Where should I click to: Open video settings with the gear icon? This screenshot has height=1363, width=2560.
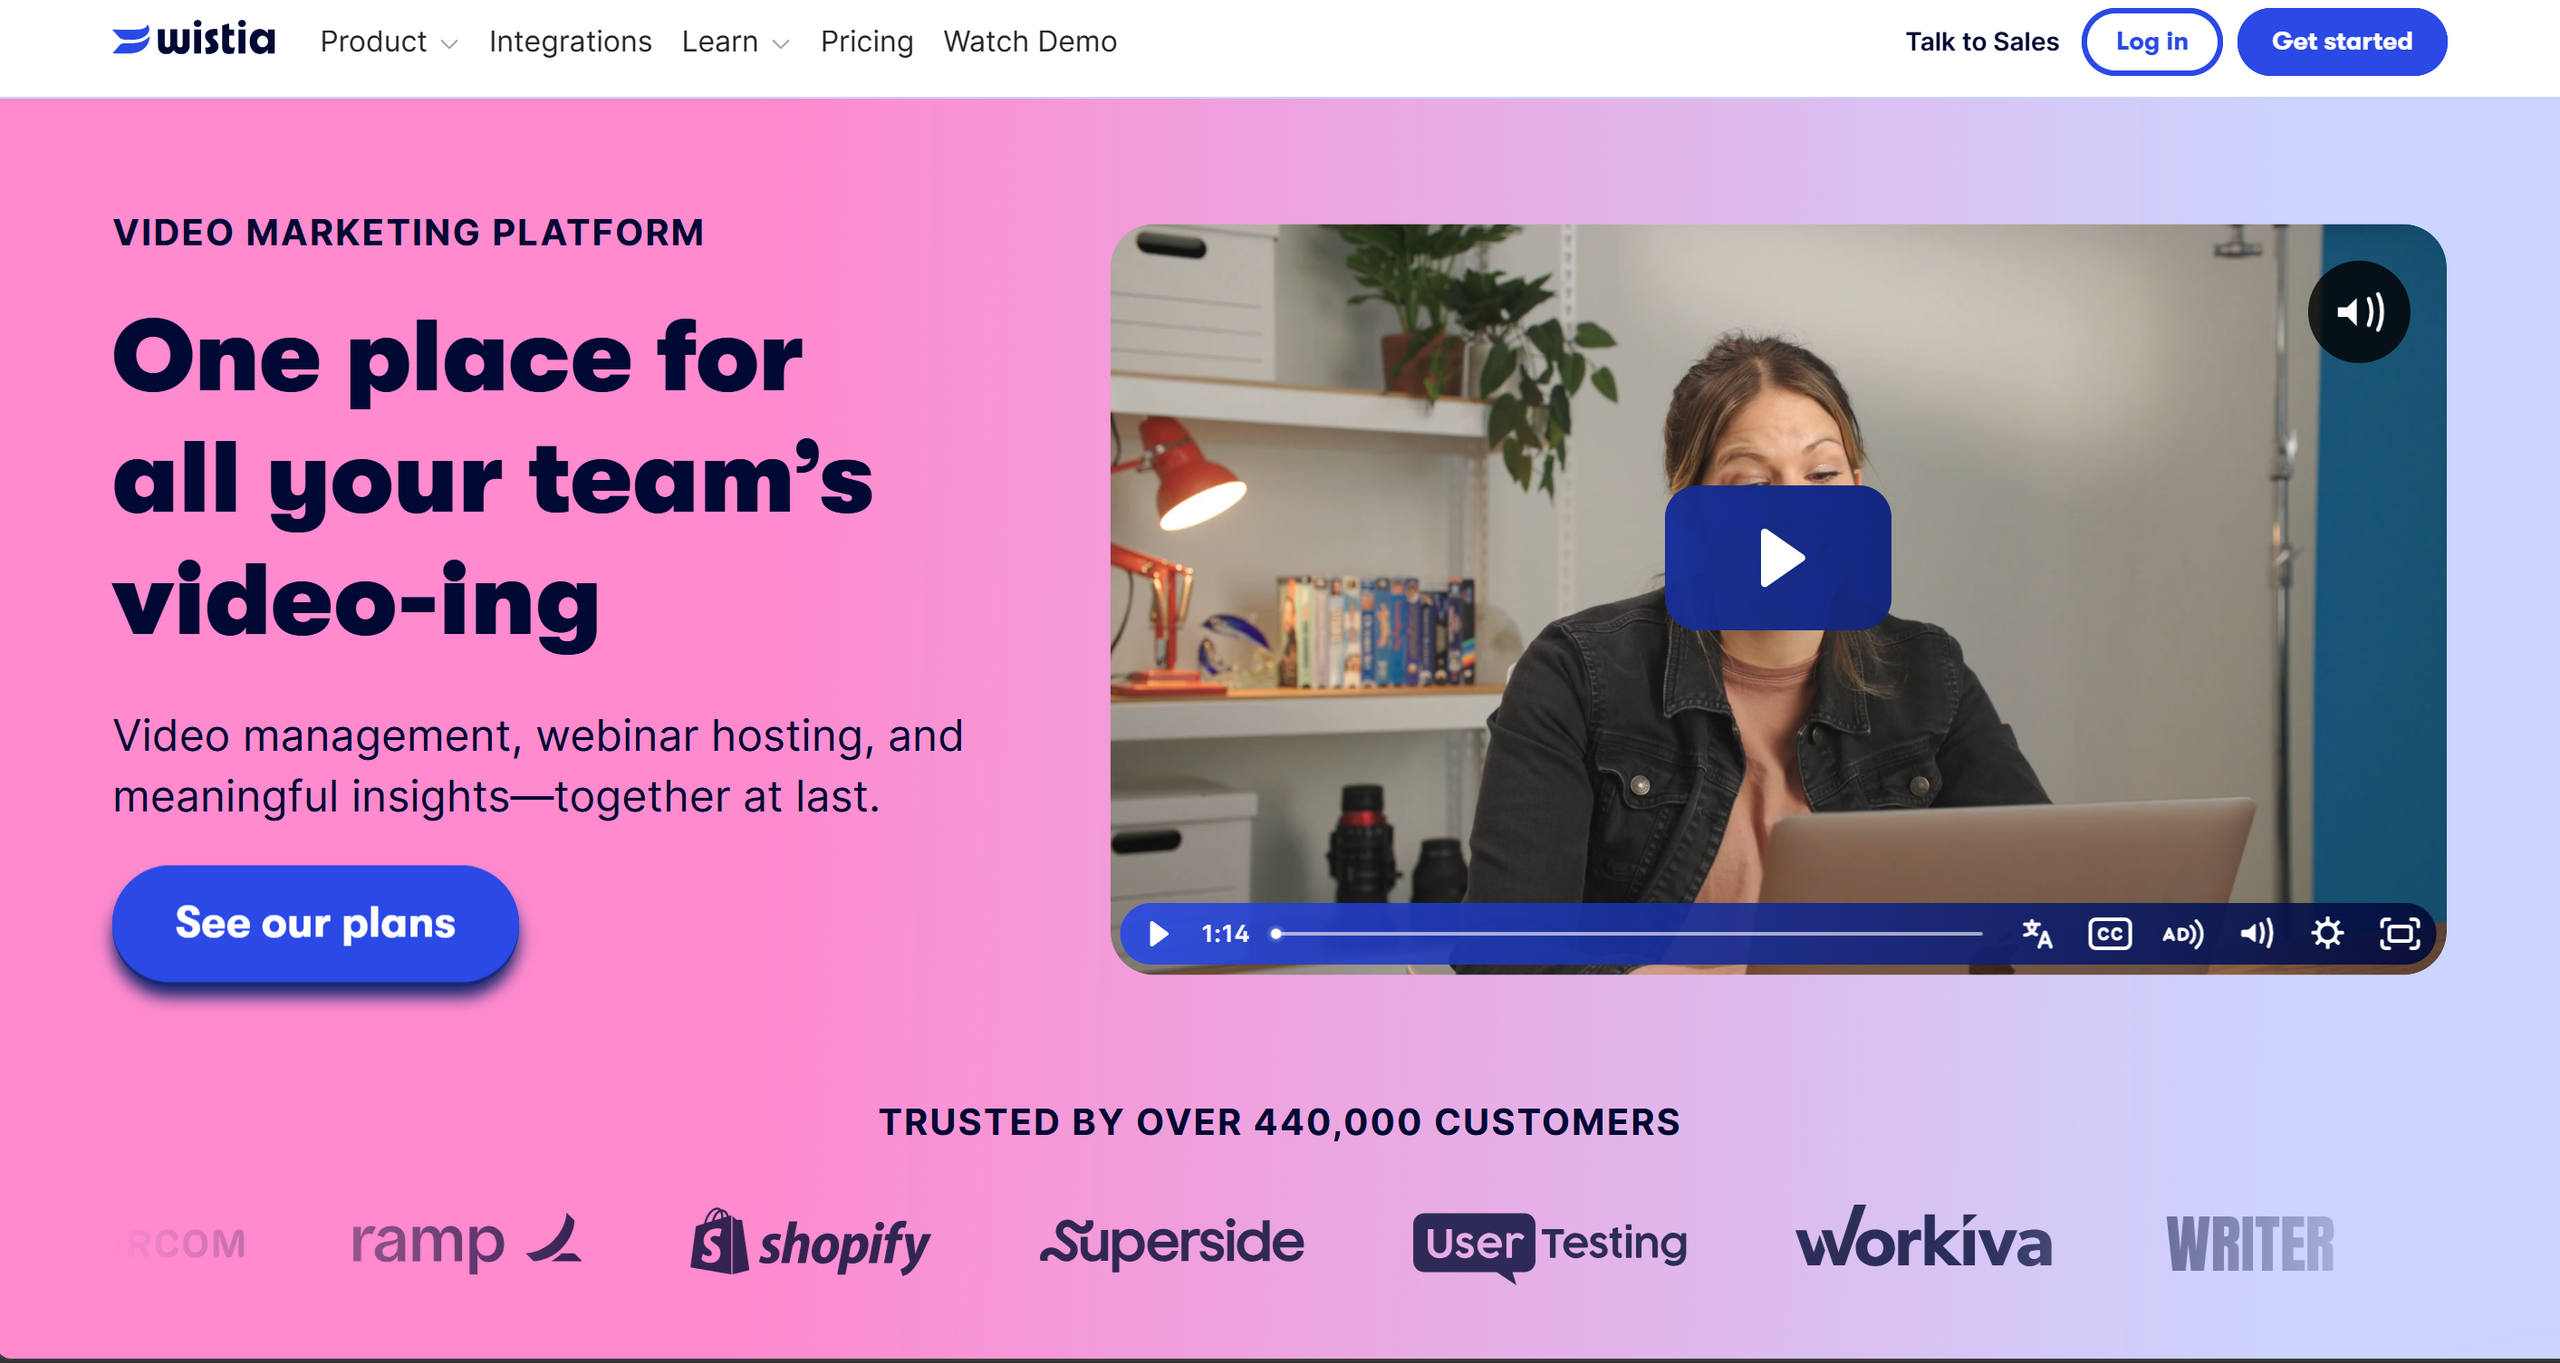pos(2328,933)
